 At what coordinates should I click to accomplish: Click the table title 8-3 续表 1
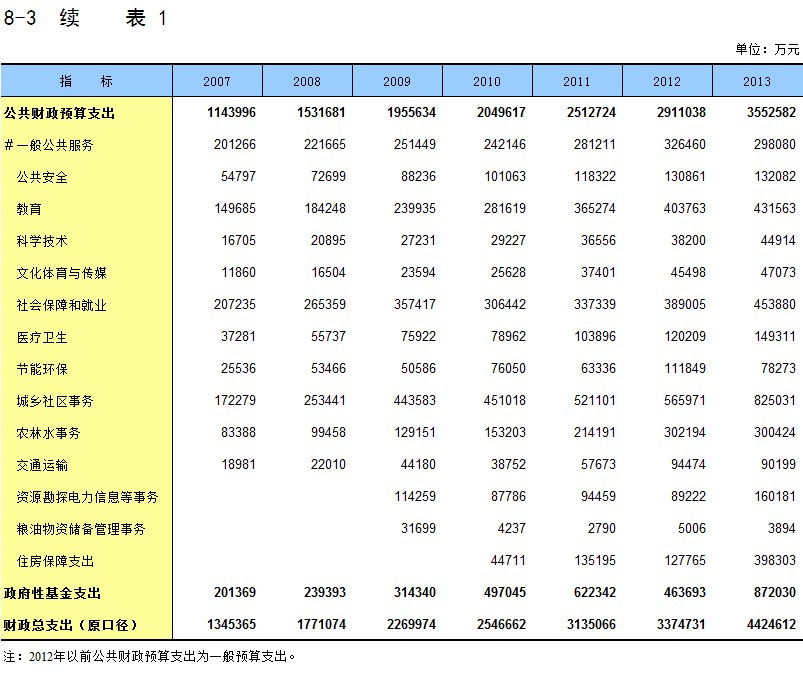click(85, 19)
